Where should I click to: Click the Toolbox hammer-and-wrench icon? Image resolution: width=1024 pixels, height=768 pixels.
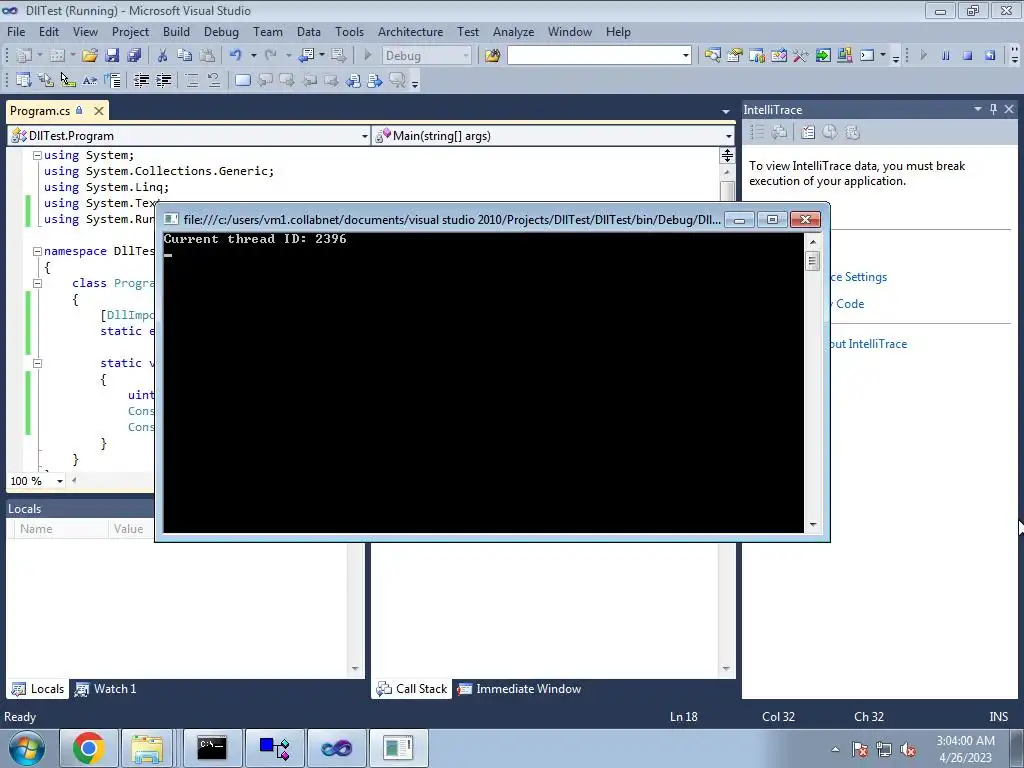click(x=800, y=56)
